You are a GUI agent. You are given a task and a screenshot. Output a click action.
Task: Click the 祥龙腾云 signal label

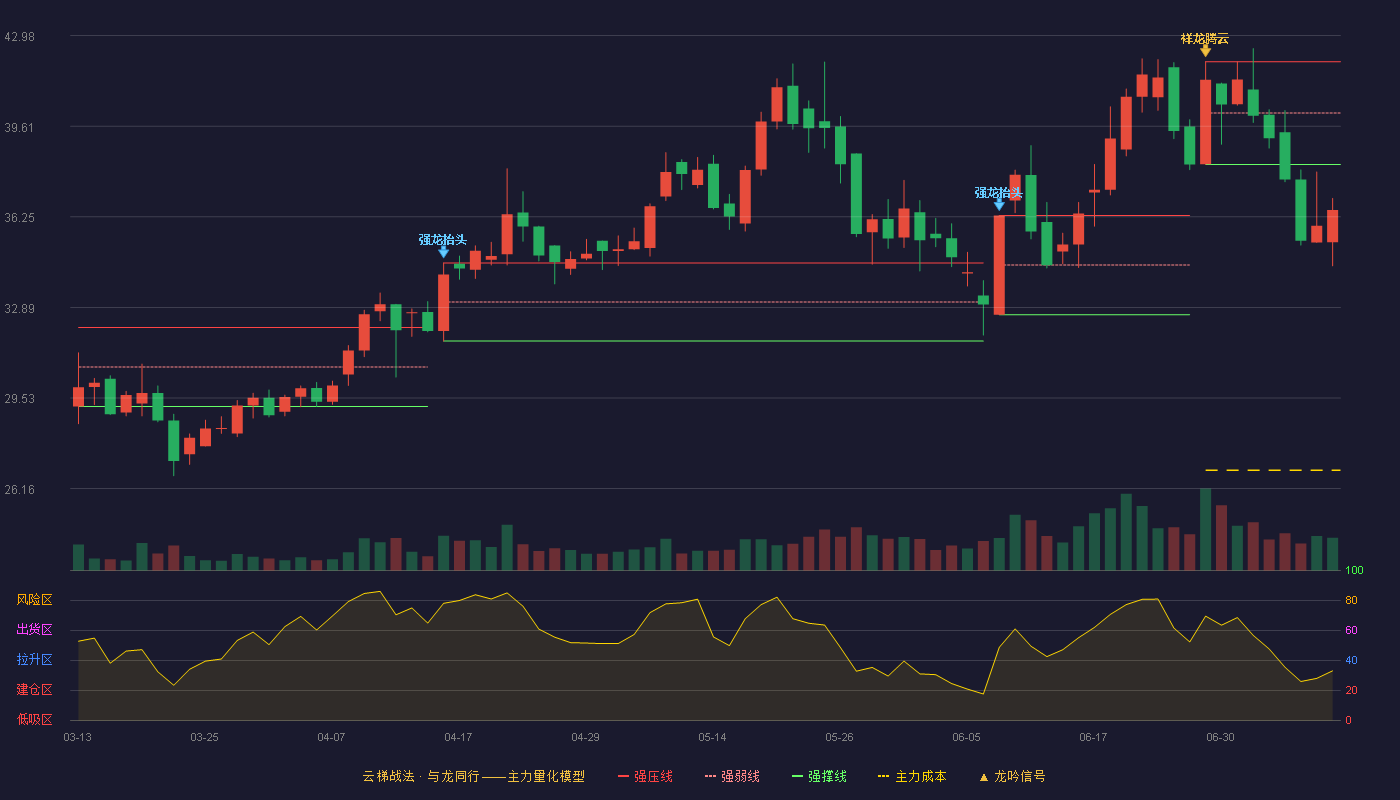1205,39
